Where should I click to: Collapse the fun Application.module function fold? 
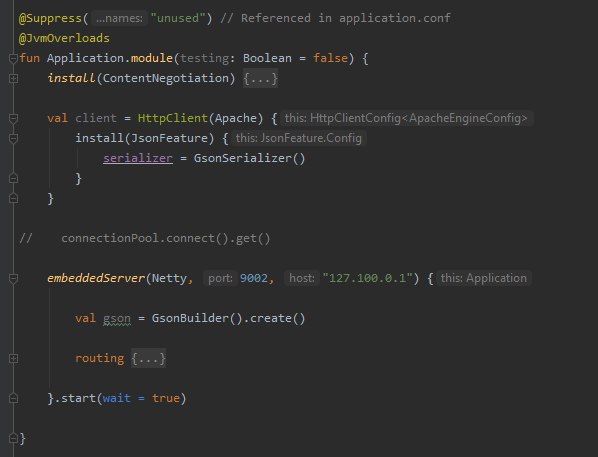pyautogui.click(x=13, y=58)
